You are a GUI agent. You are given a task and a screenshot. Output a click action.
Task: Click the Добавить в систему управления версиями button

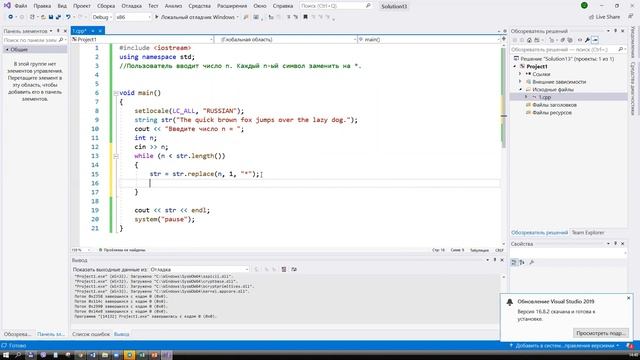565,346
